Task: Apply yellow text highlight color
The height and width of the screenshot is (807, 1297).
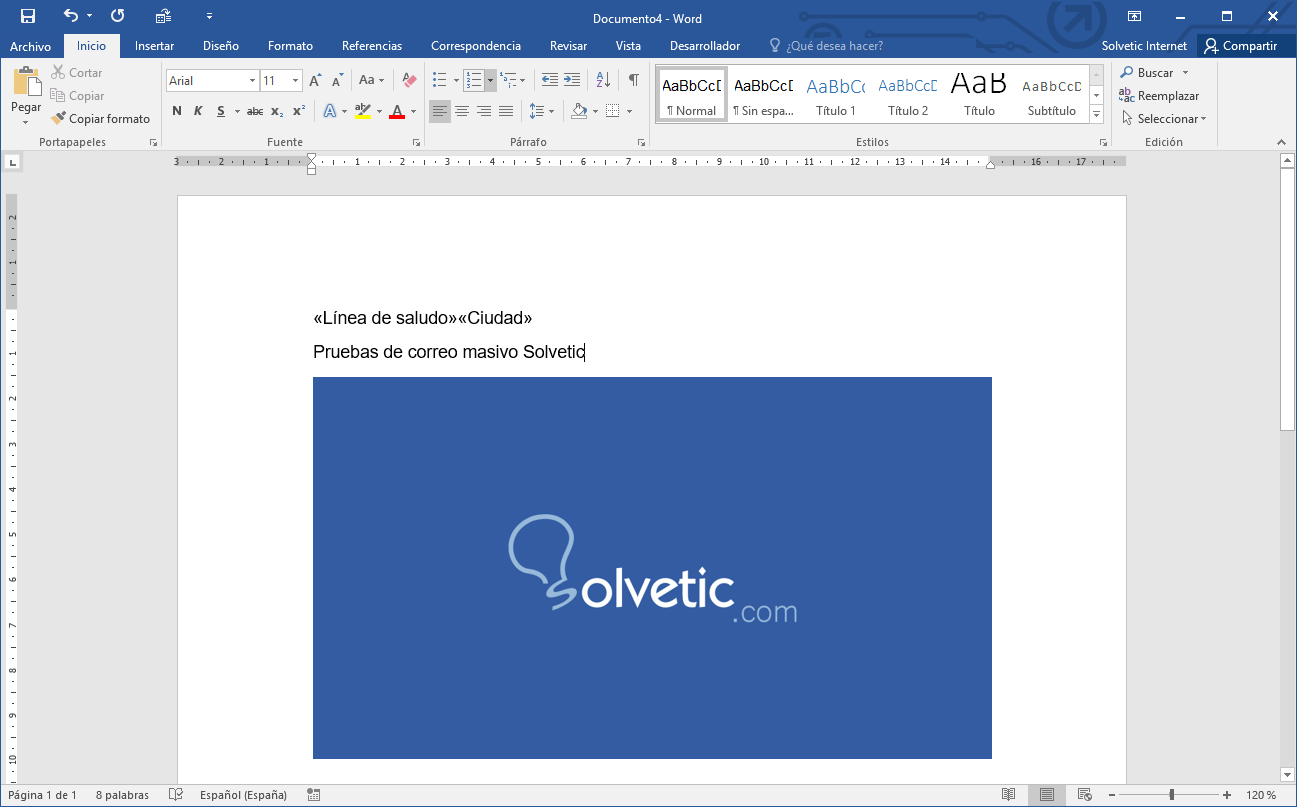Action: coord(362,111)
